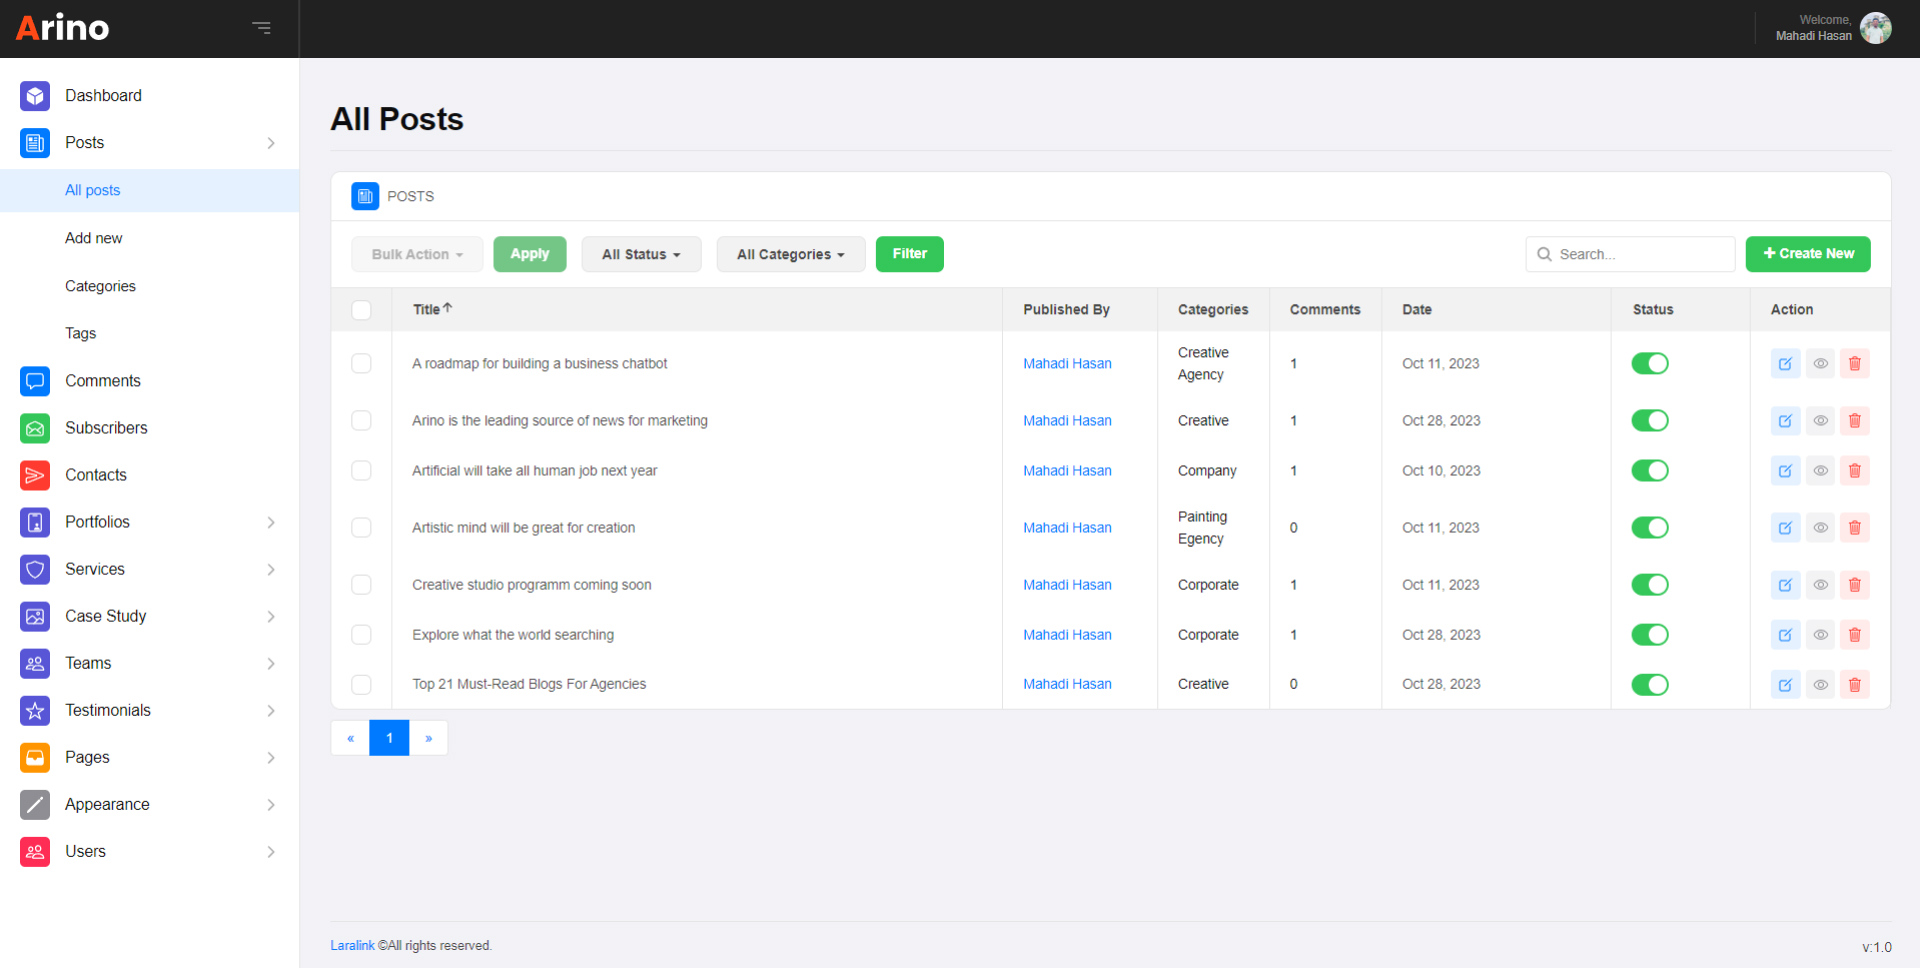Click the Subscribers envelope icon
Screen dimensions: 1920x968
point(35,428)
